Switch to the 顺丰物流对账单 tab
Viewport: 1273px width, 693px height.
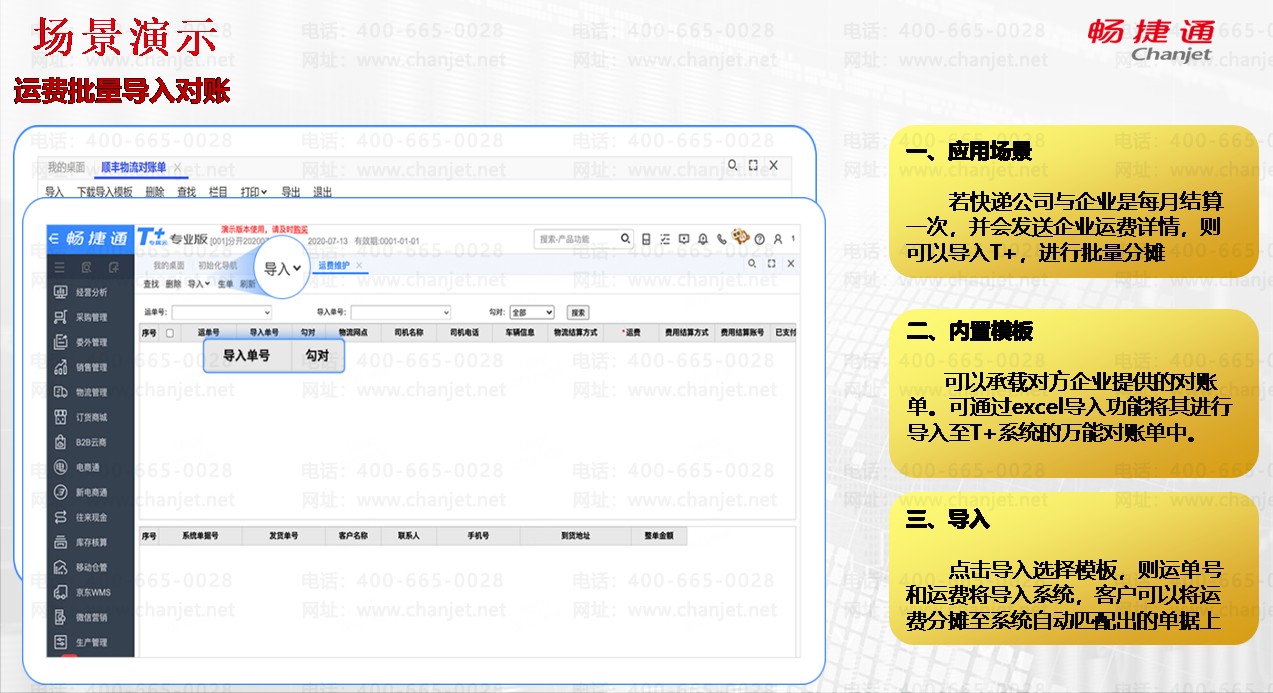[x=134, y=167]
